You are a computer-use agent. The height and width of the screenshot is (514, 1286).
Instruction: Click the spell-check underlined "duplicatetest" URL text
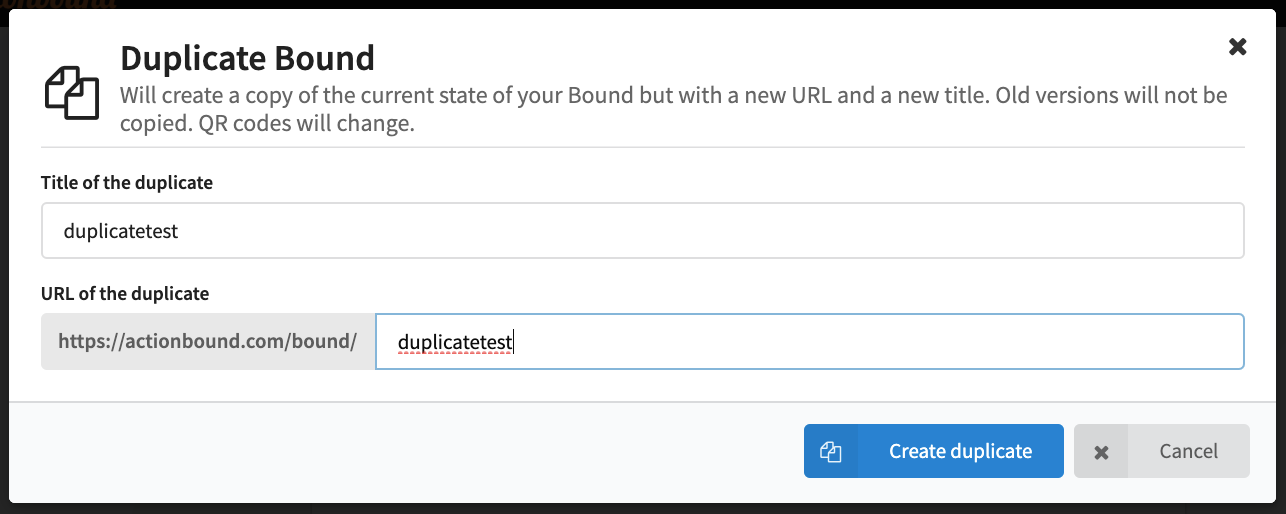click(x=454, y=343)
